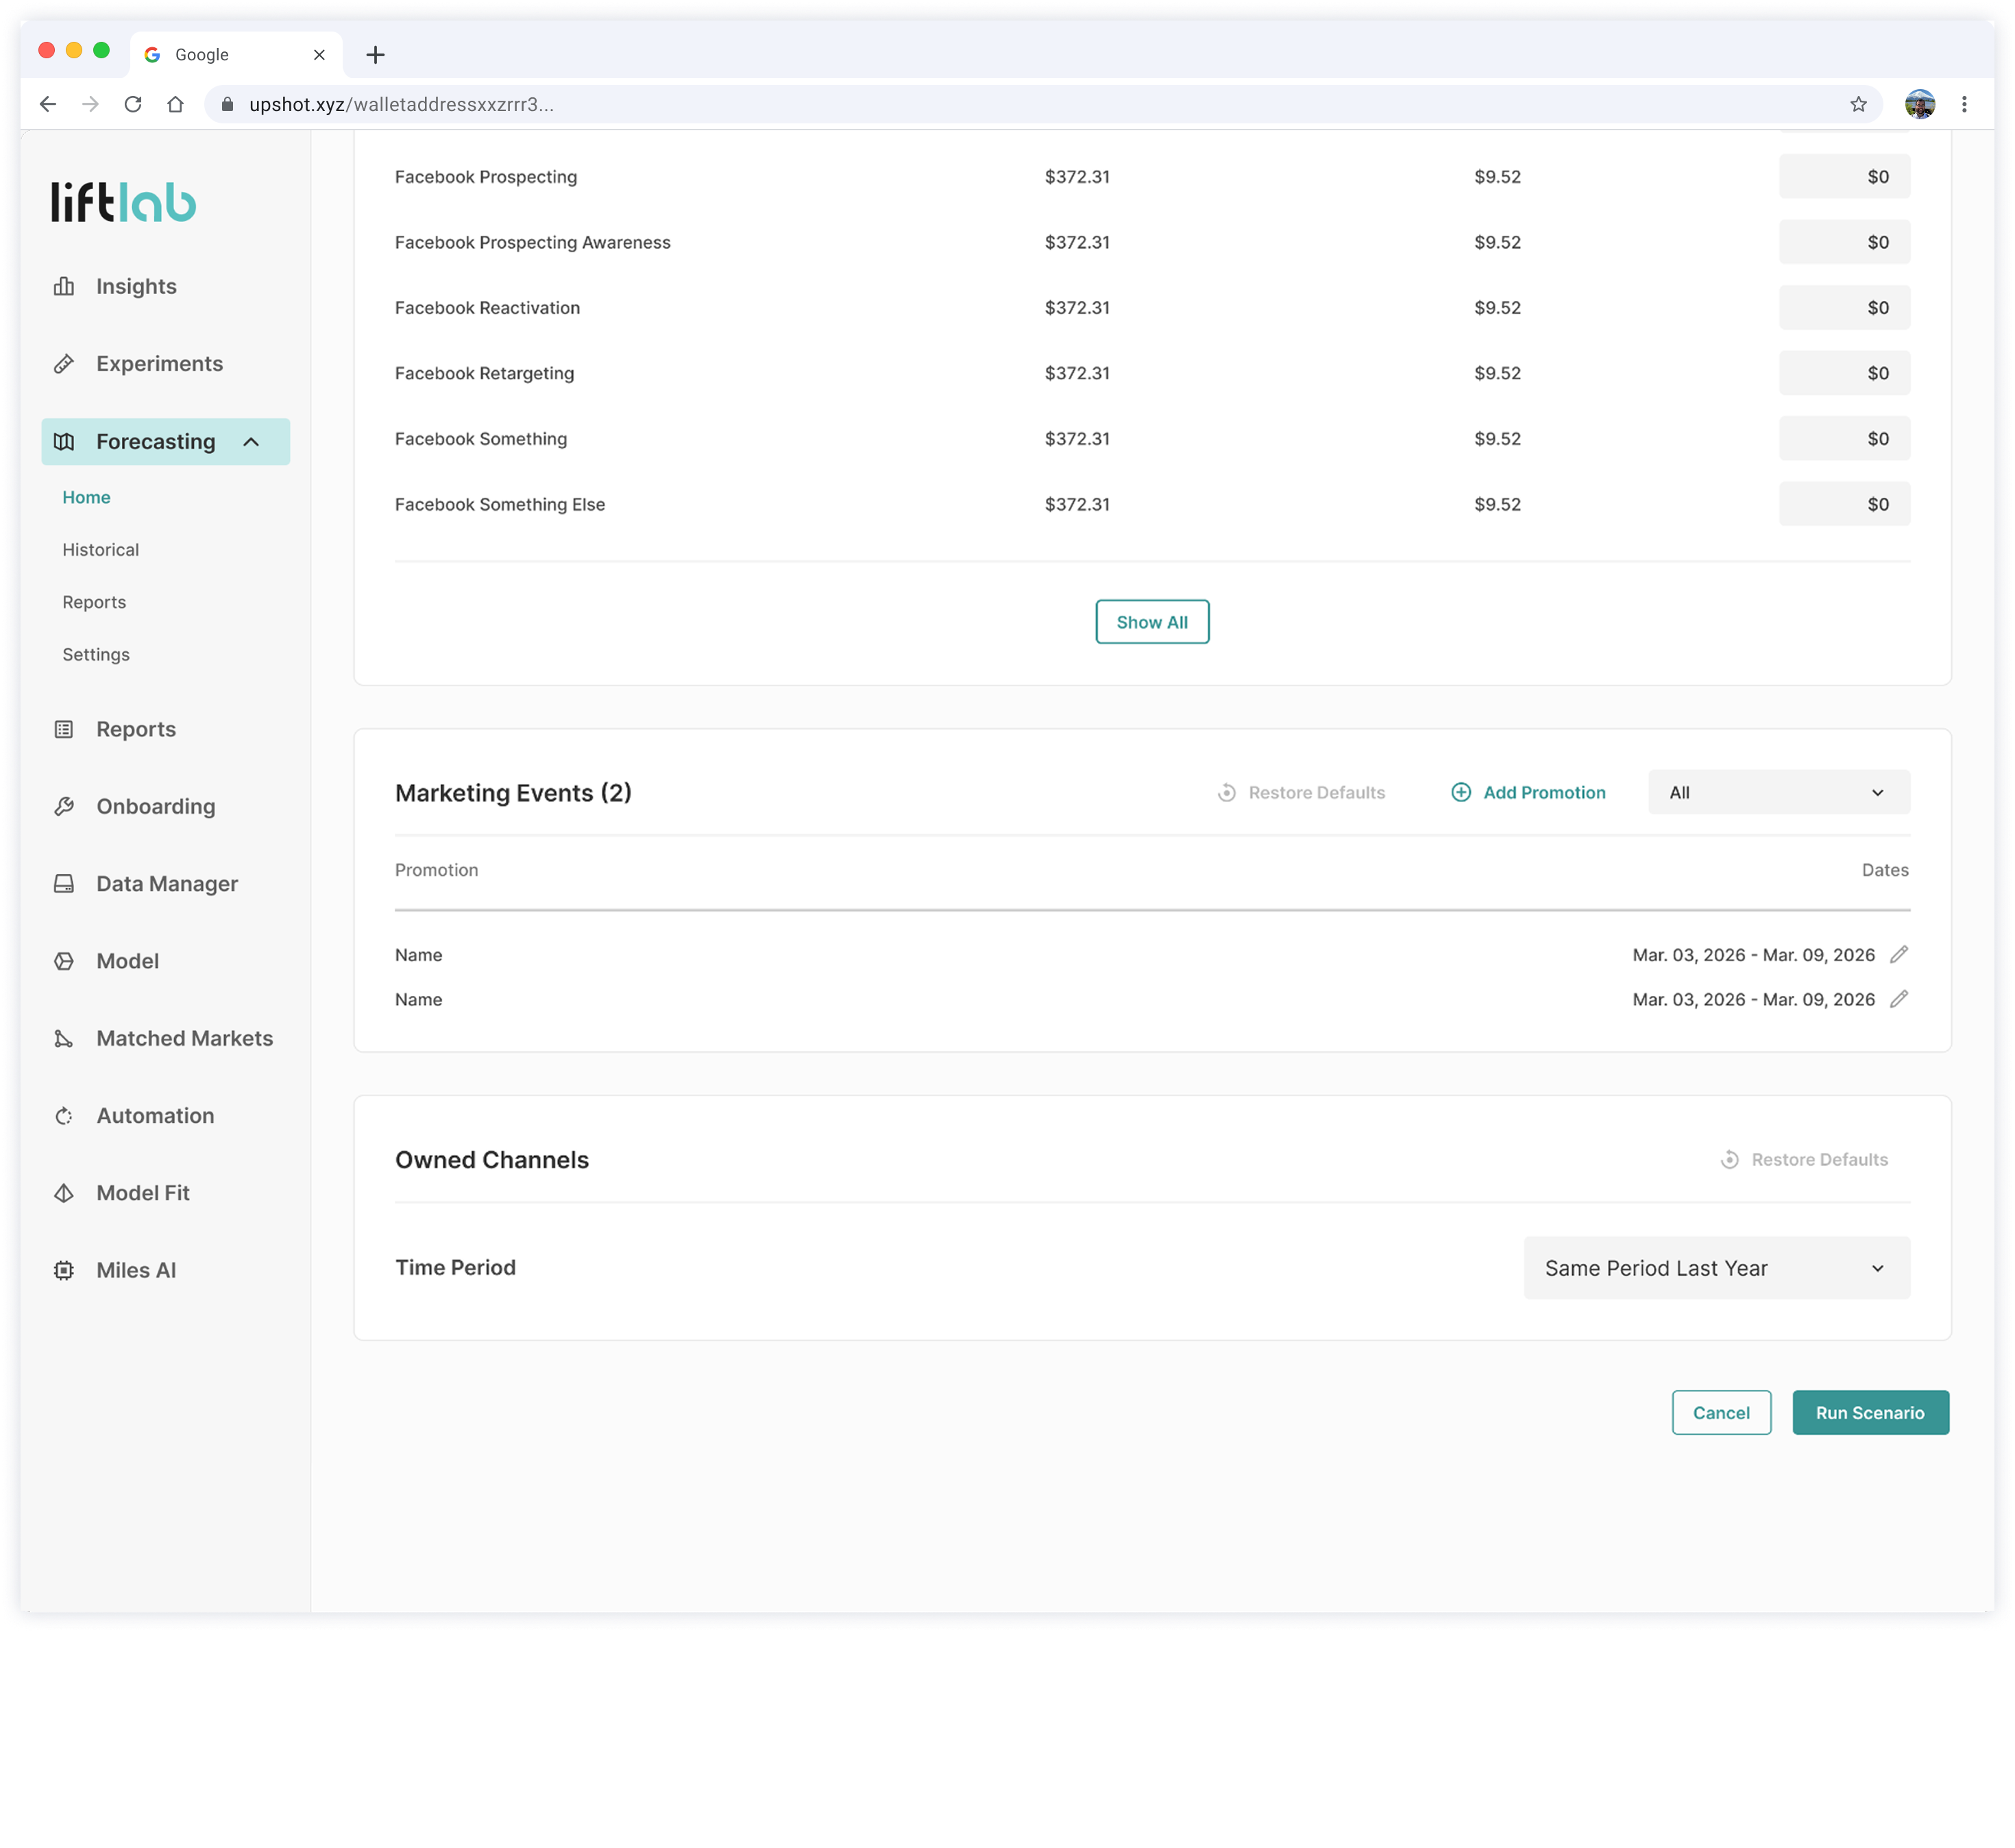Click the Matched Markets icon
Image resolution: width=2015 pixels, height=1848 pixels.
(64, 1039)
